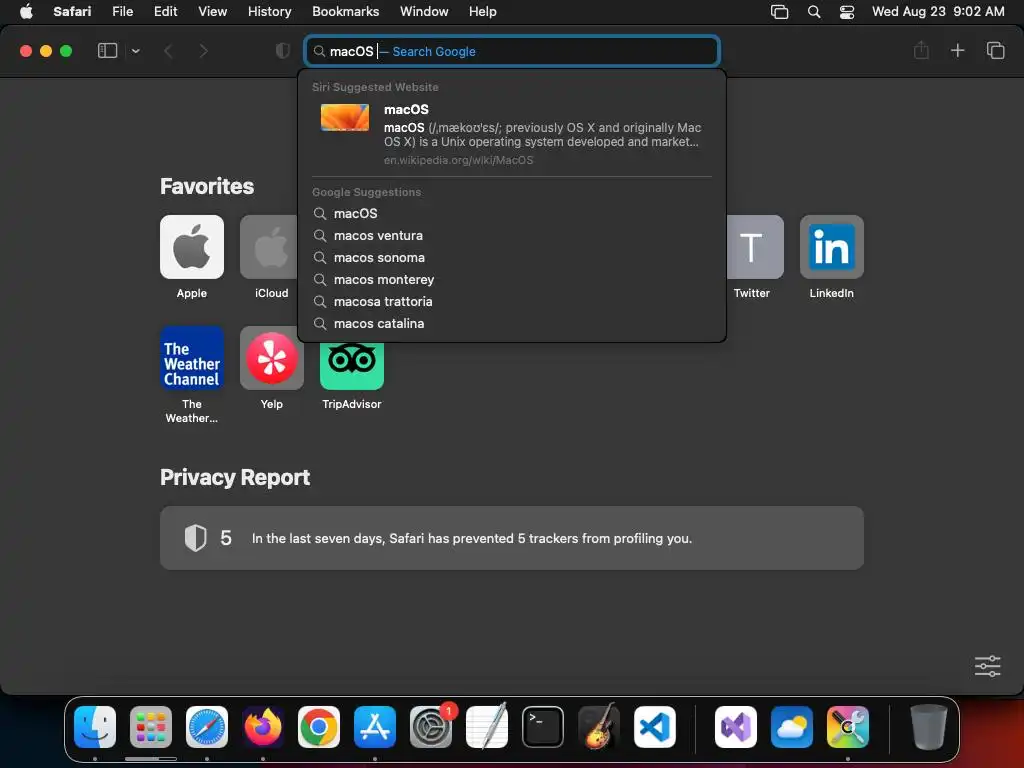
Task: Click the date and time in menu bar
Action: [938, 11]
